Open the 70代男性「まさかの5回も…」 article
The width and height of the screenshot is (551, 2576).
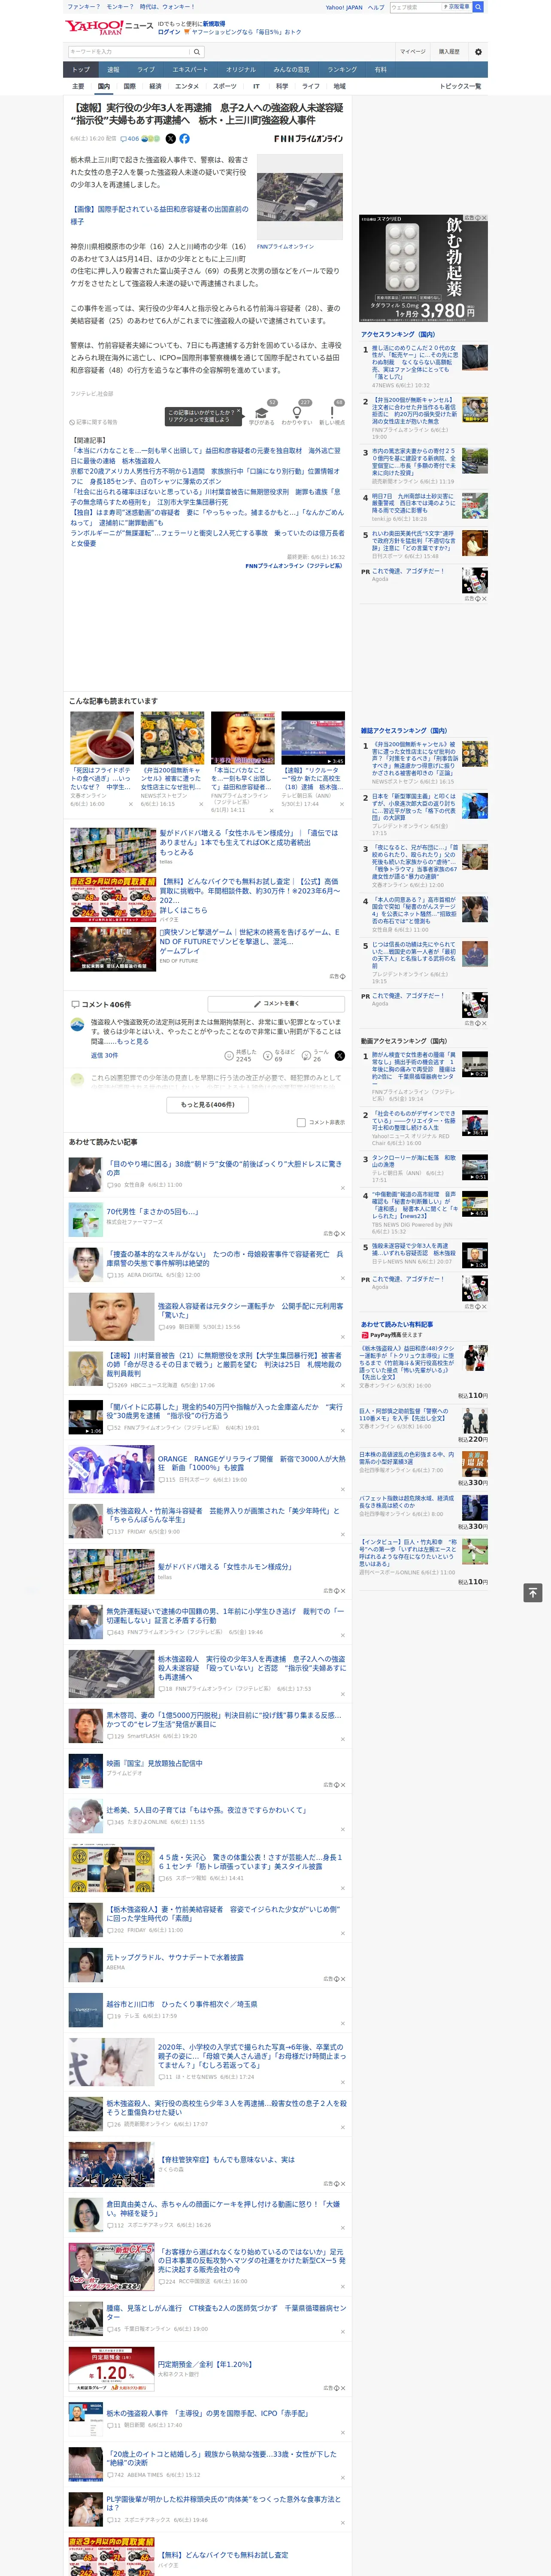(x=153, y=1212)
